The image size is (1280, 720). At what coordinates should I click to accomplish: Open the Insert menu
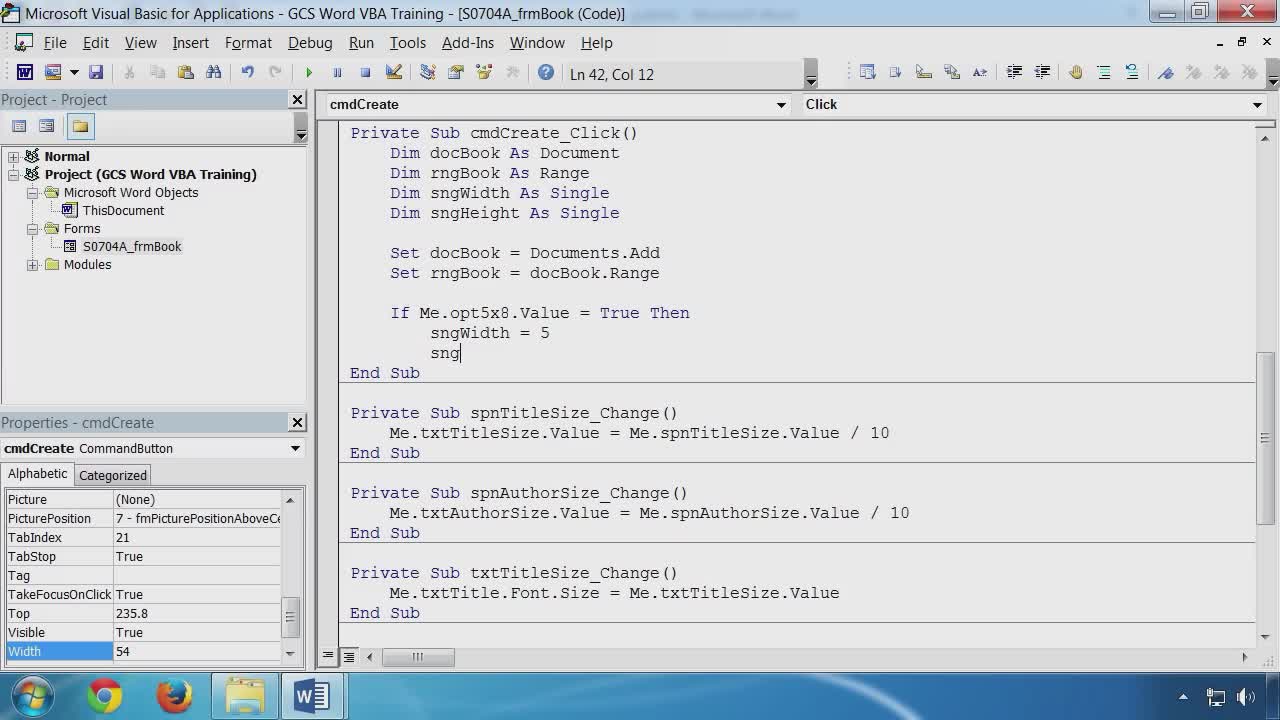190,43
